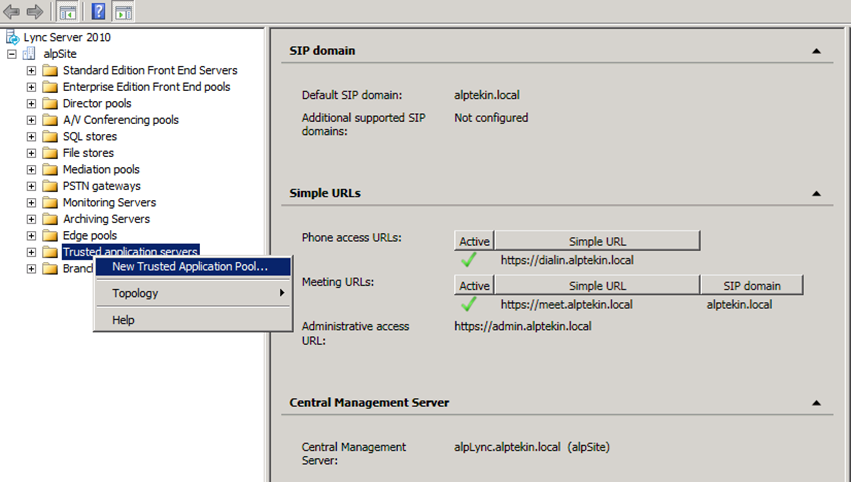Expand the PSTN gateways node
The width and height of the screenshot is (851, 482).
pyautogui.click(x=31, y=186)
